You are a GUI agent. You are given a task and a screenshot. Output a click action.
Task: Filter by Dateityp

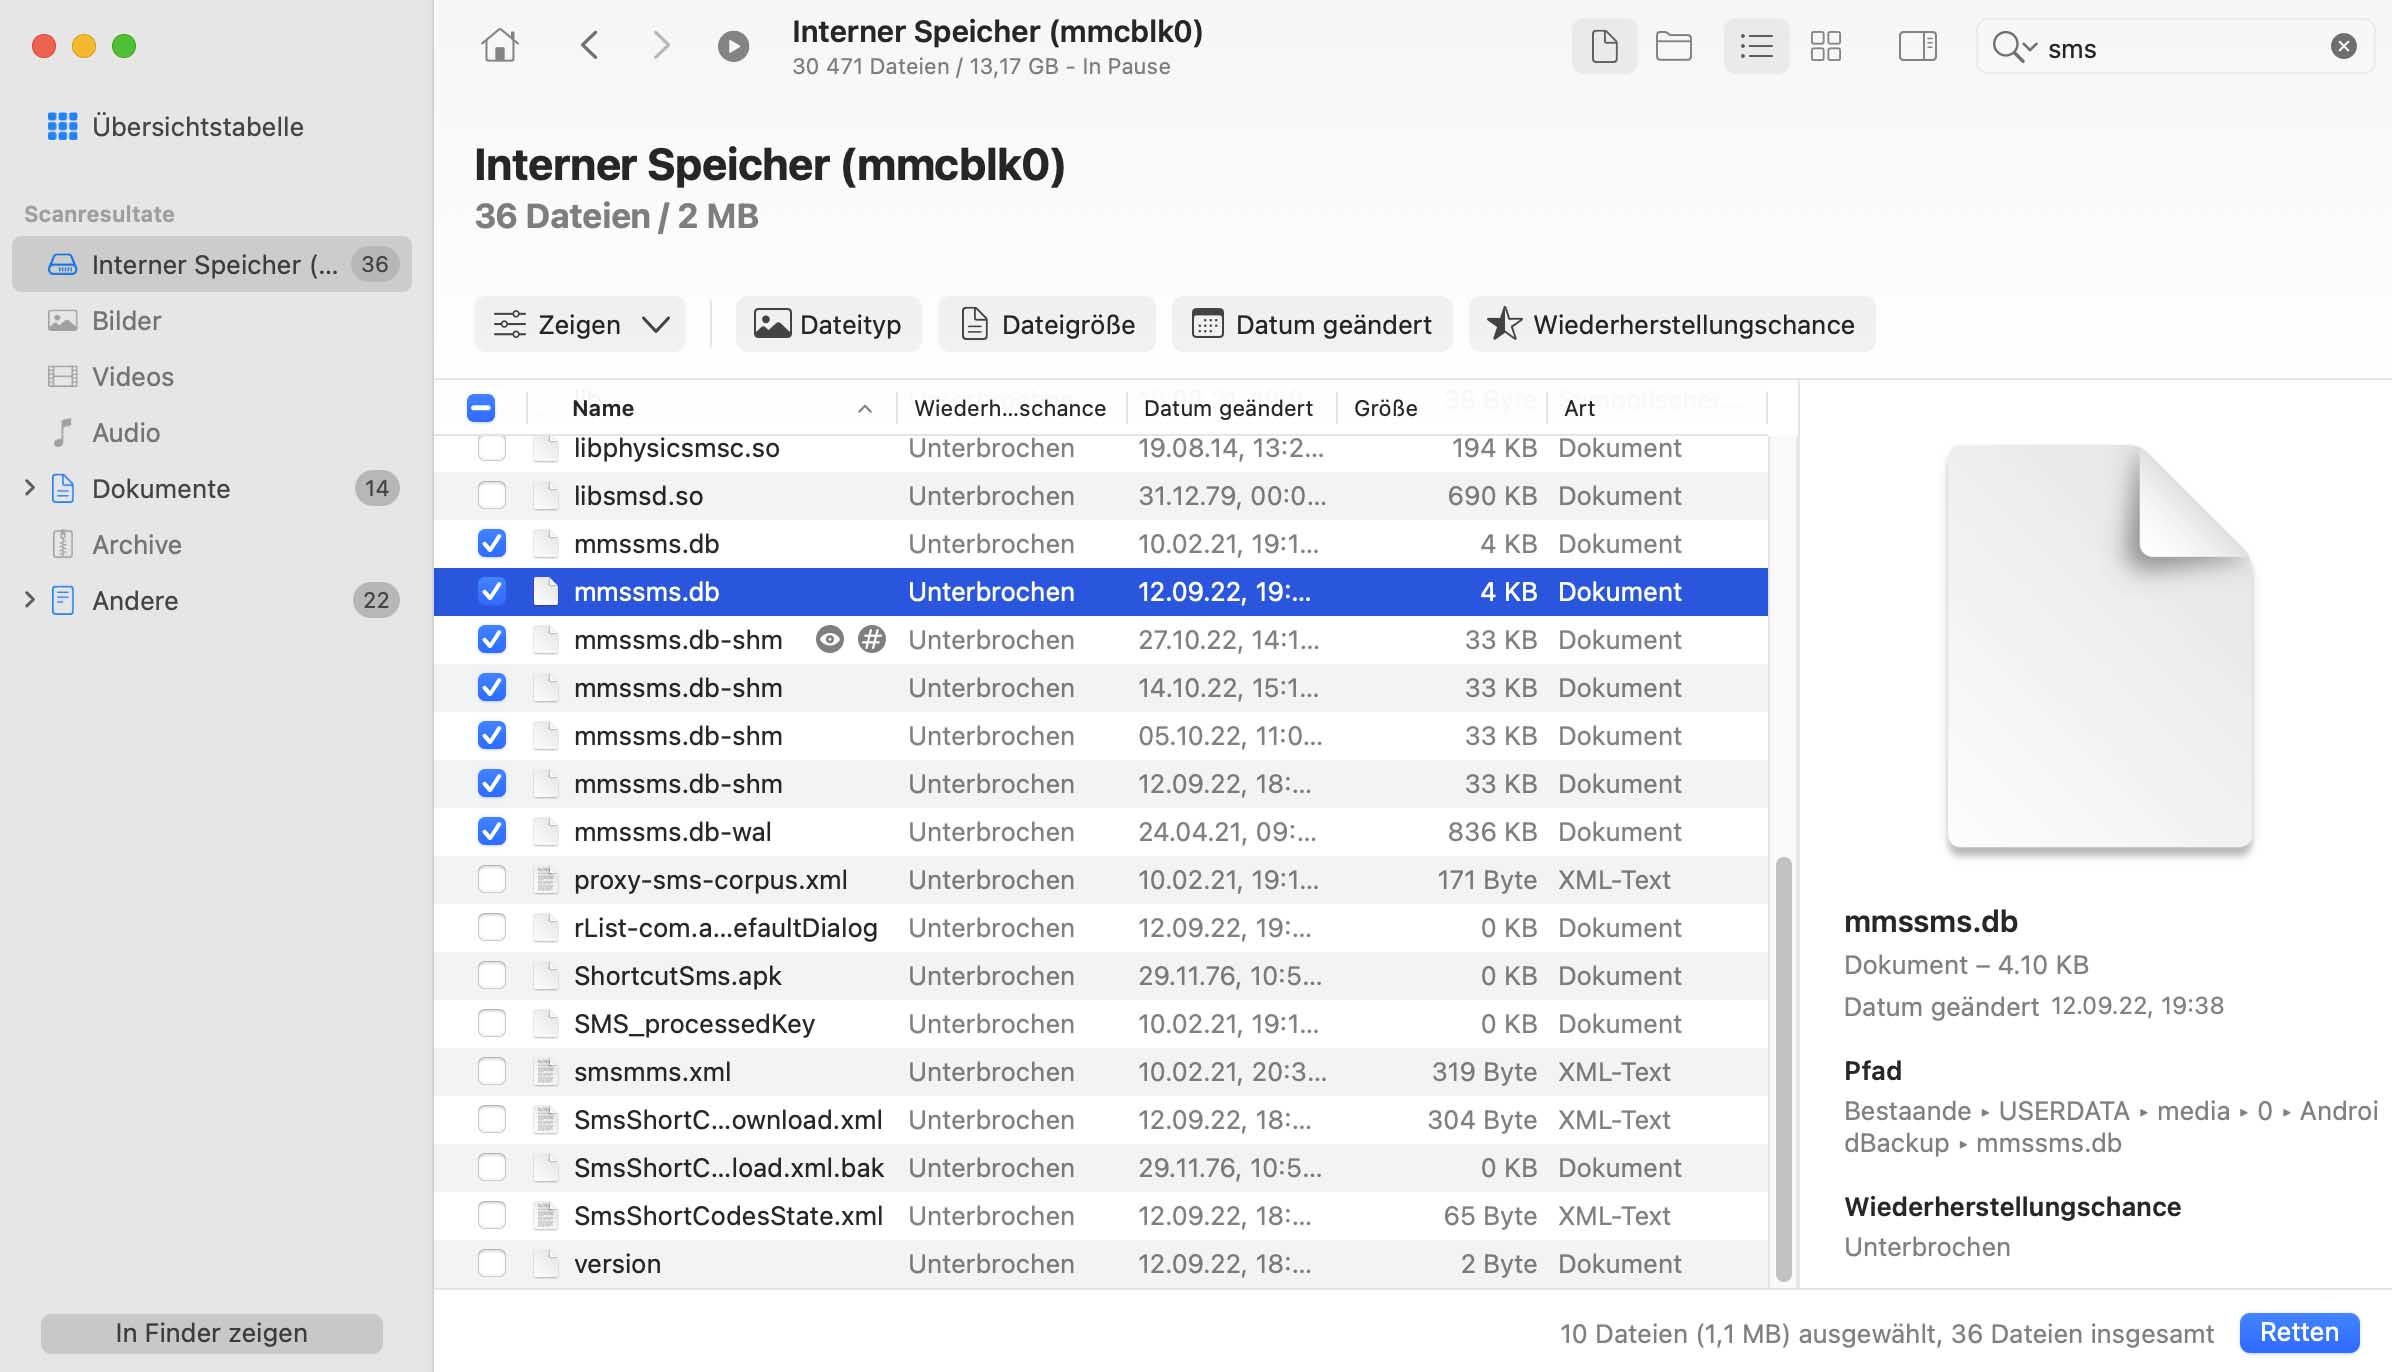point(828,324)
